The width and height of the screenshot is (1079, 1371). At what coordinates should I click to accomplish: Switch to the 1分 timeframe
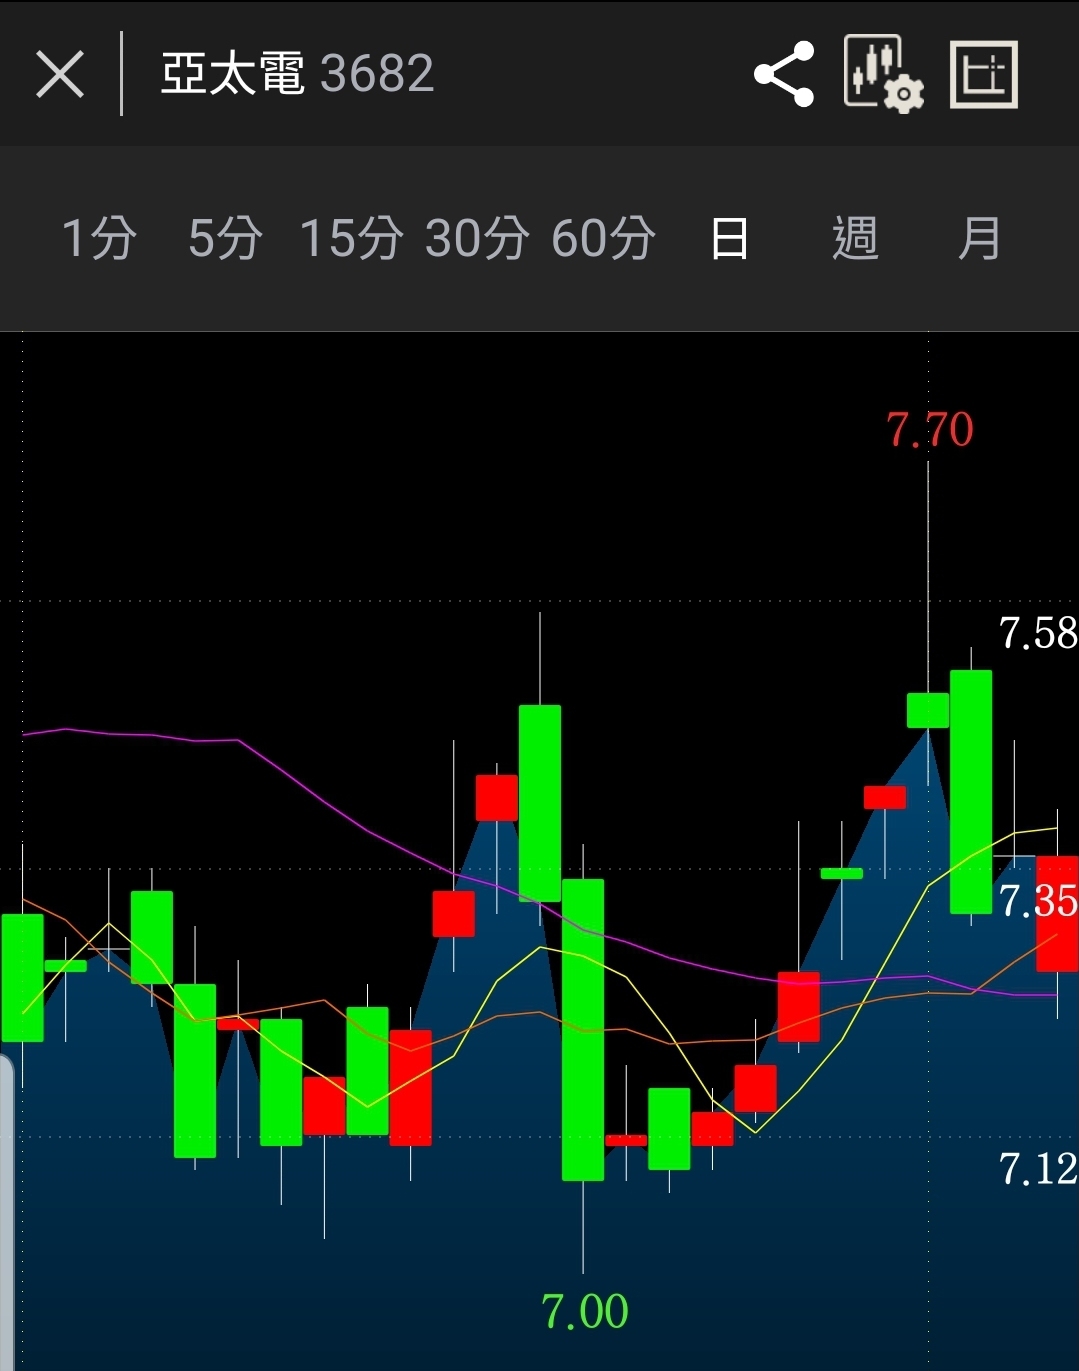pos(98,239)
